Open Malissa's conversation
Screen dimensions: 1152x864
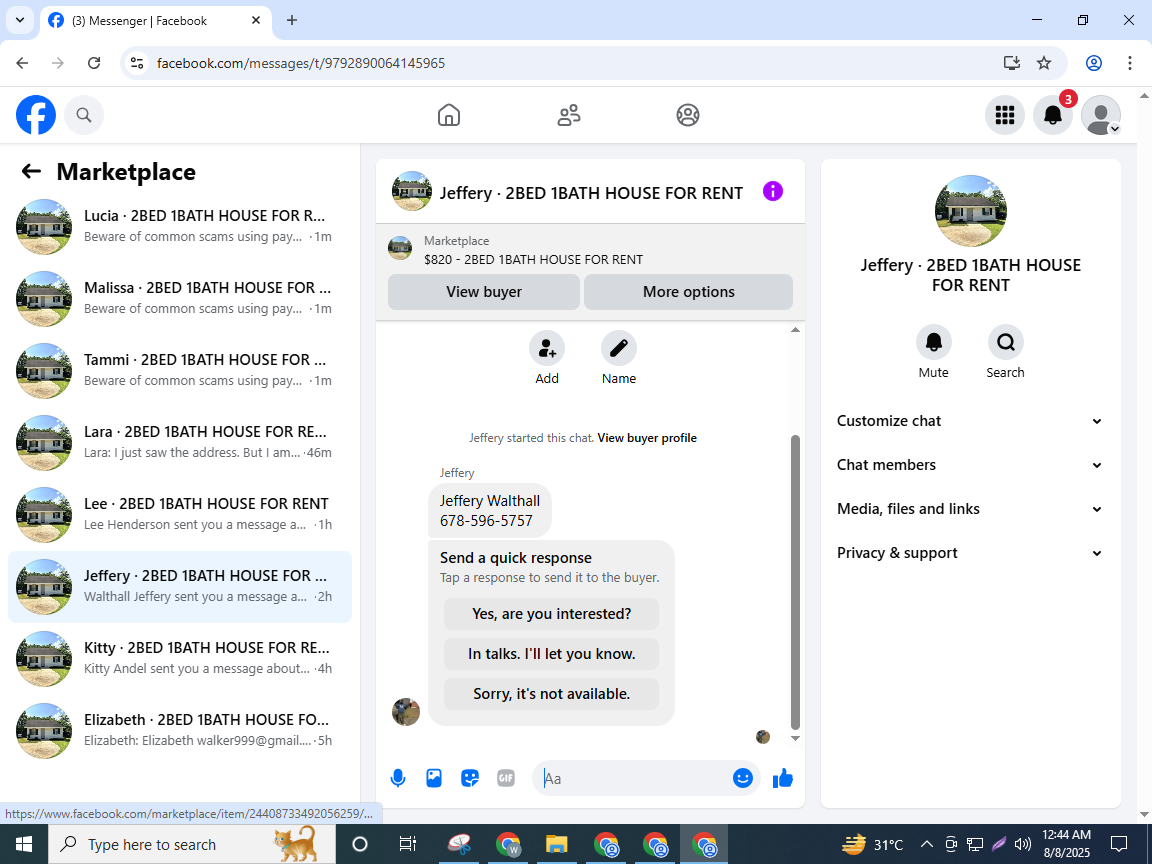click(179, 298)
